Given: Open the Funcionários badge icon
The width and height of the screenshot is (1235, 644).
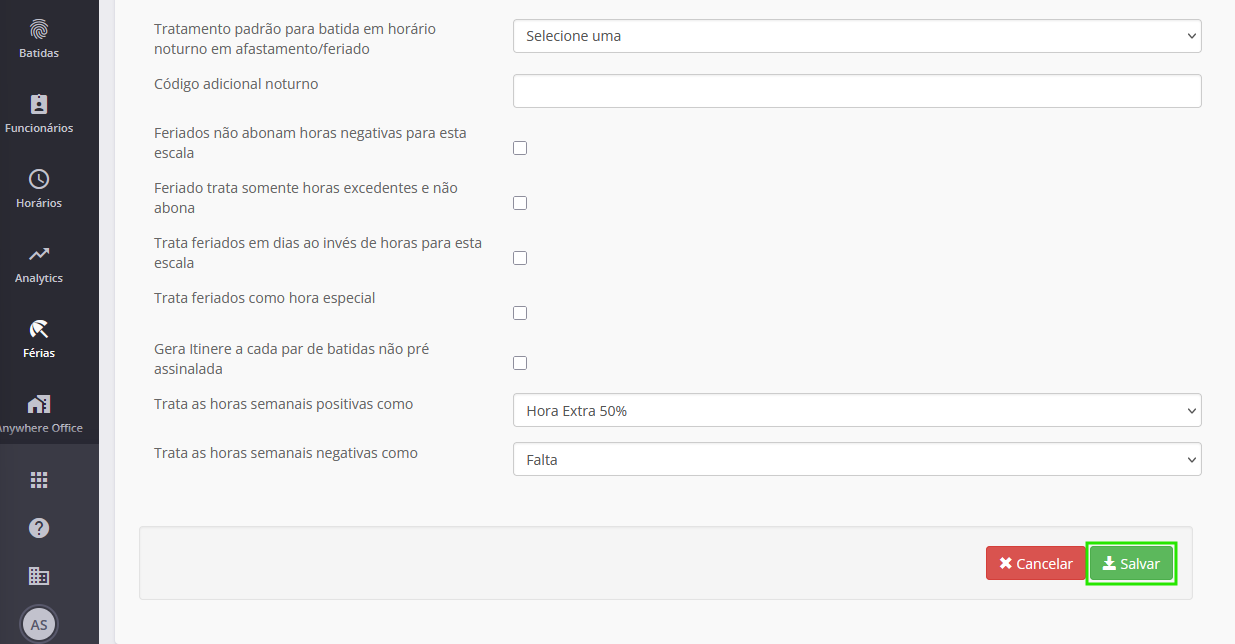Looking at the screenshot, I should tap(39, 104).
